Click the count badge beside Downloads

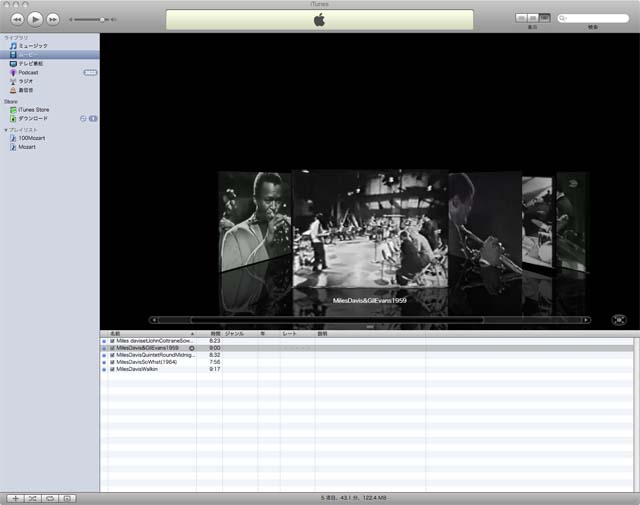pos(93,118)
